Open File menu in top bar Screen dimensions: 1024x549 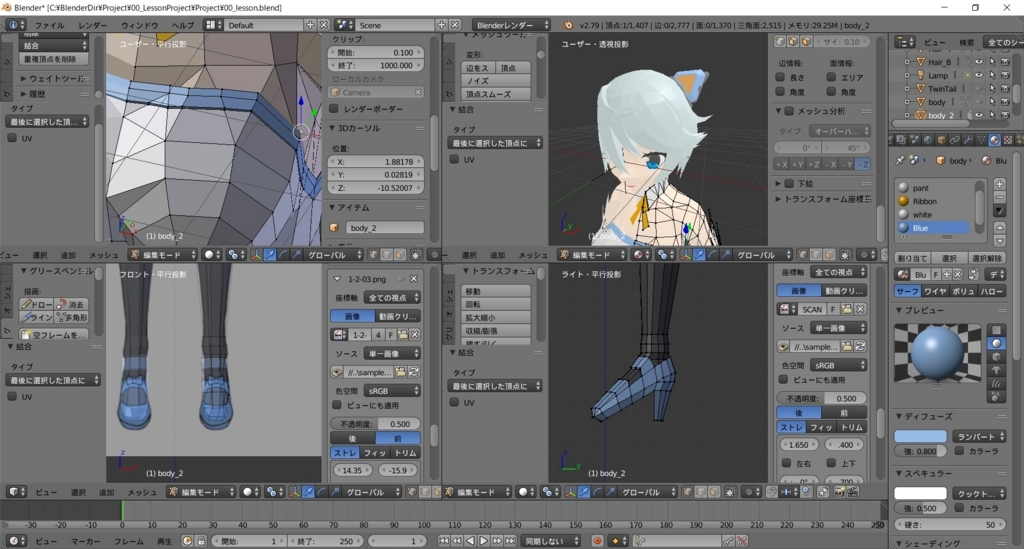(50, 25)
